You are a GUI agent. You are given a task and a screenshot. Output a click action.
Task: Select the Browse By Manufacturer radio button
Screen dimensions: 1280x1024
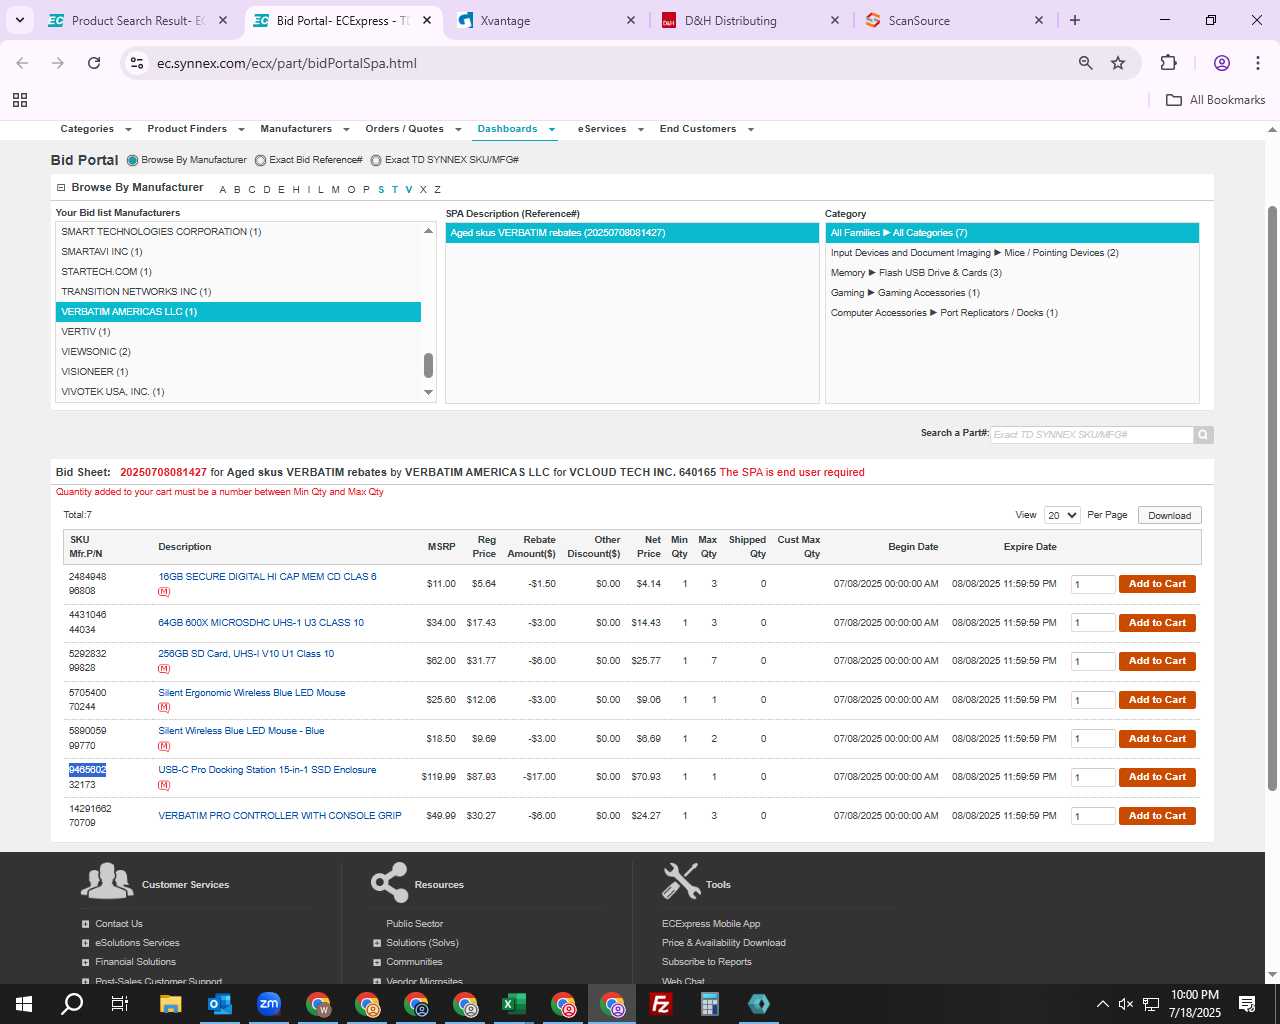click(x=132, y=160)
